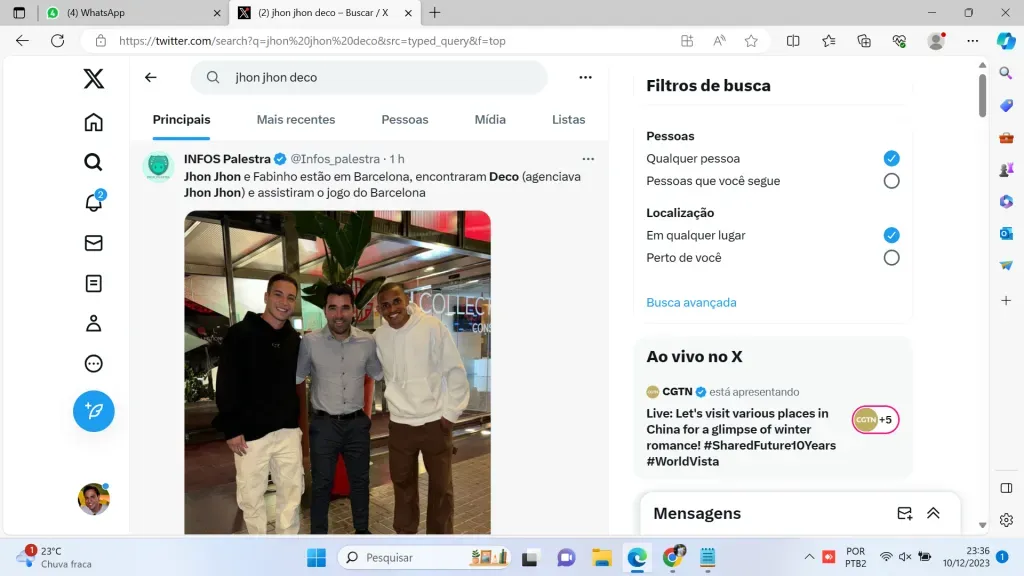Viewport: 1024px width, 576px height.
Task: Open the search options three-dot menu
Action: coord(585,77)
